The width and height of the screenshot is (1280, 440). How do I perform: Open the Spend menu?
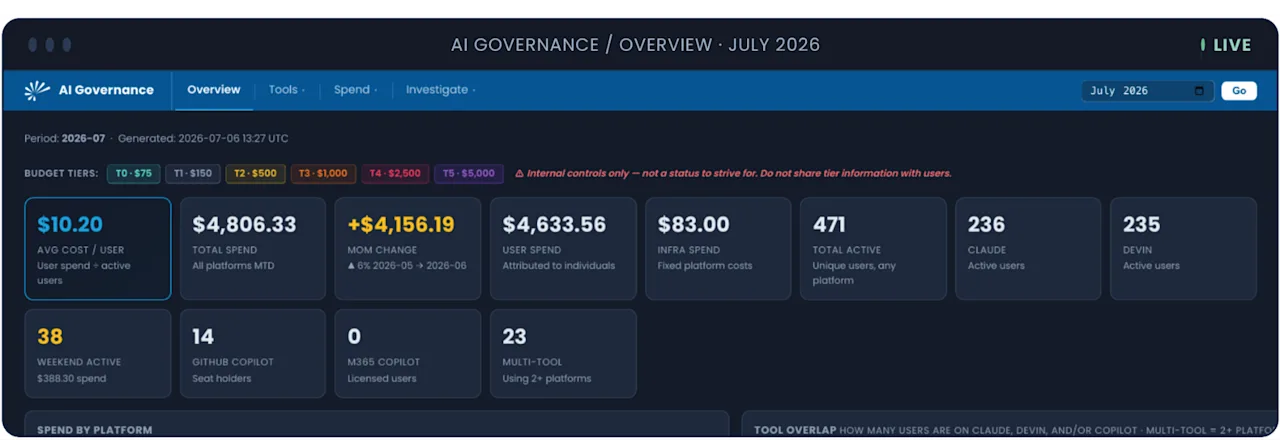coord(355,90)
